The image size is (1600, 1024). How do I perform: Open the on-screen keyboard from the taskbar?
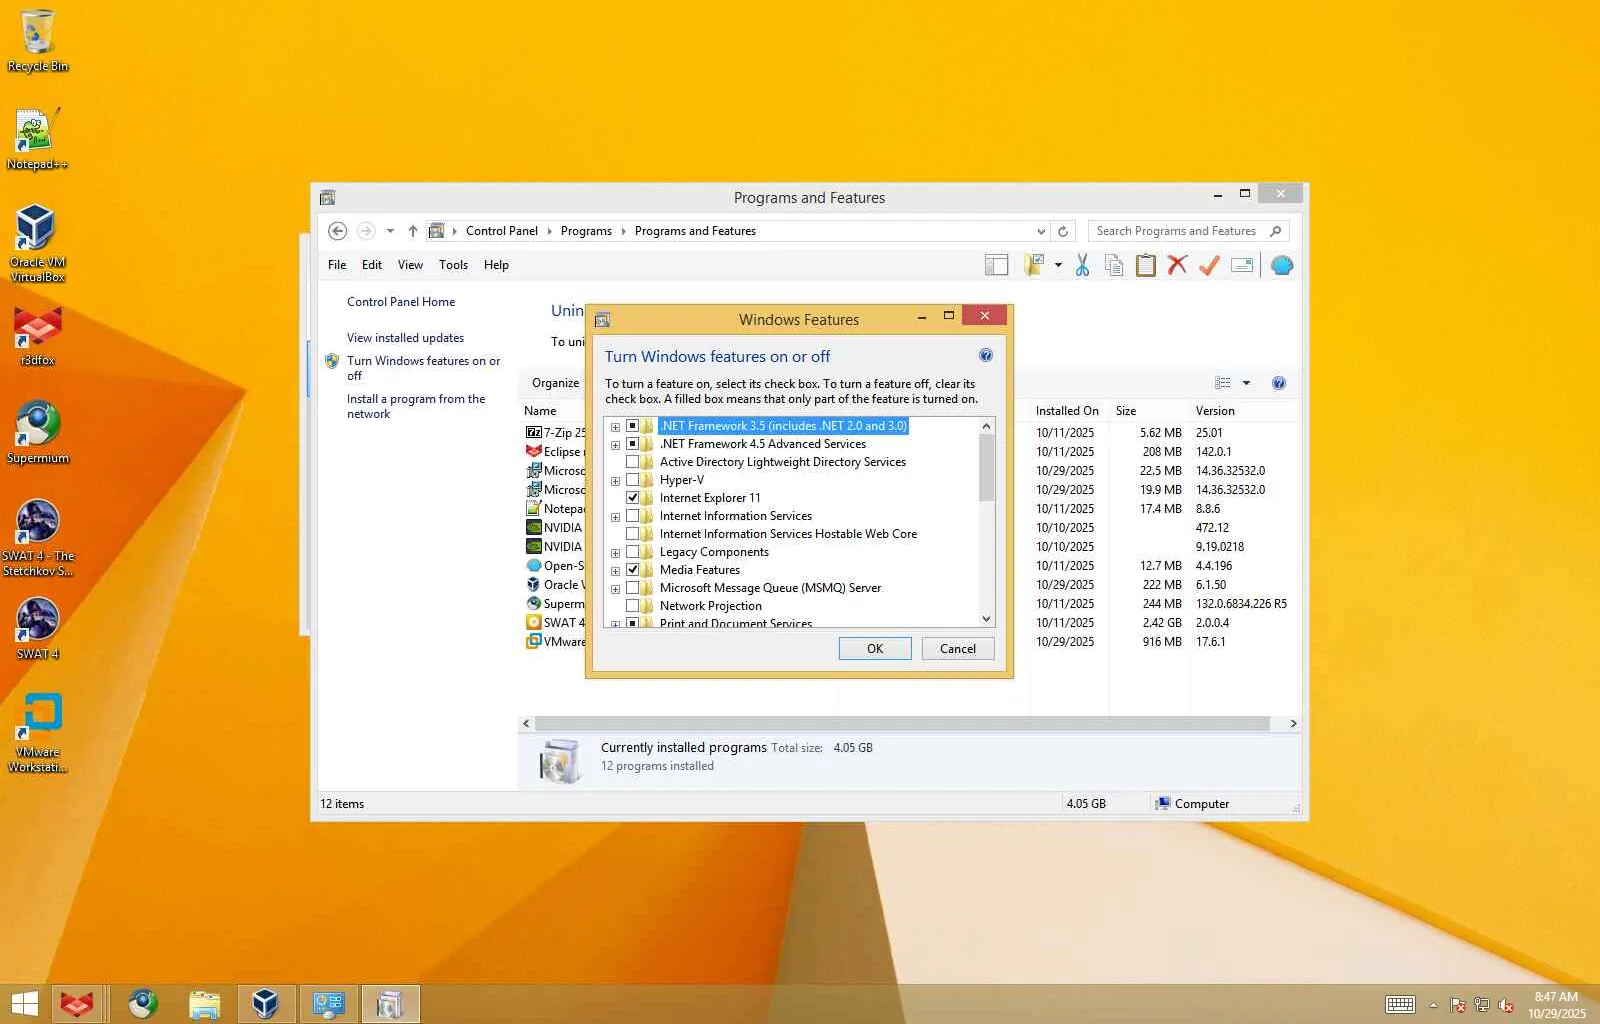(1400, 1004)
